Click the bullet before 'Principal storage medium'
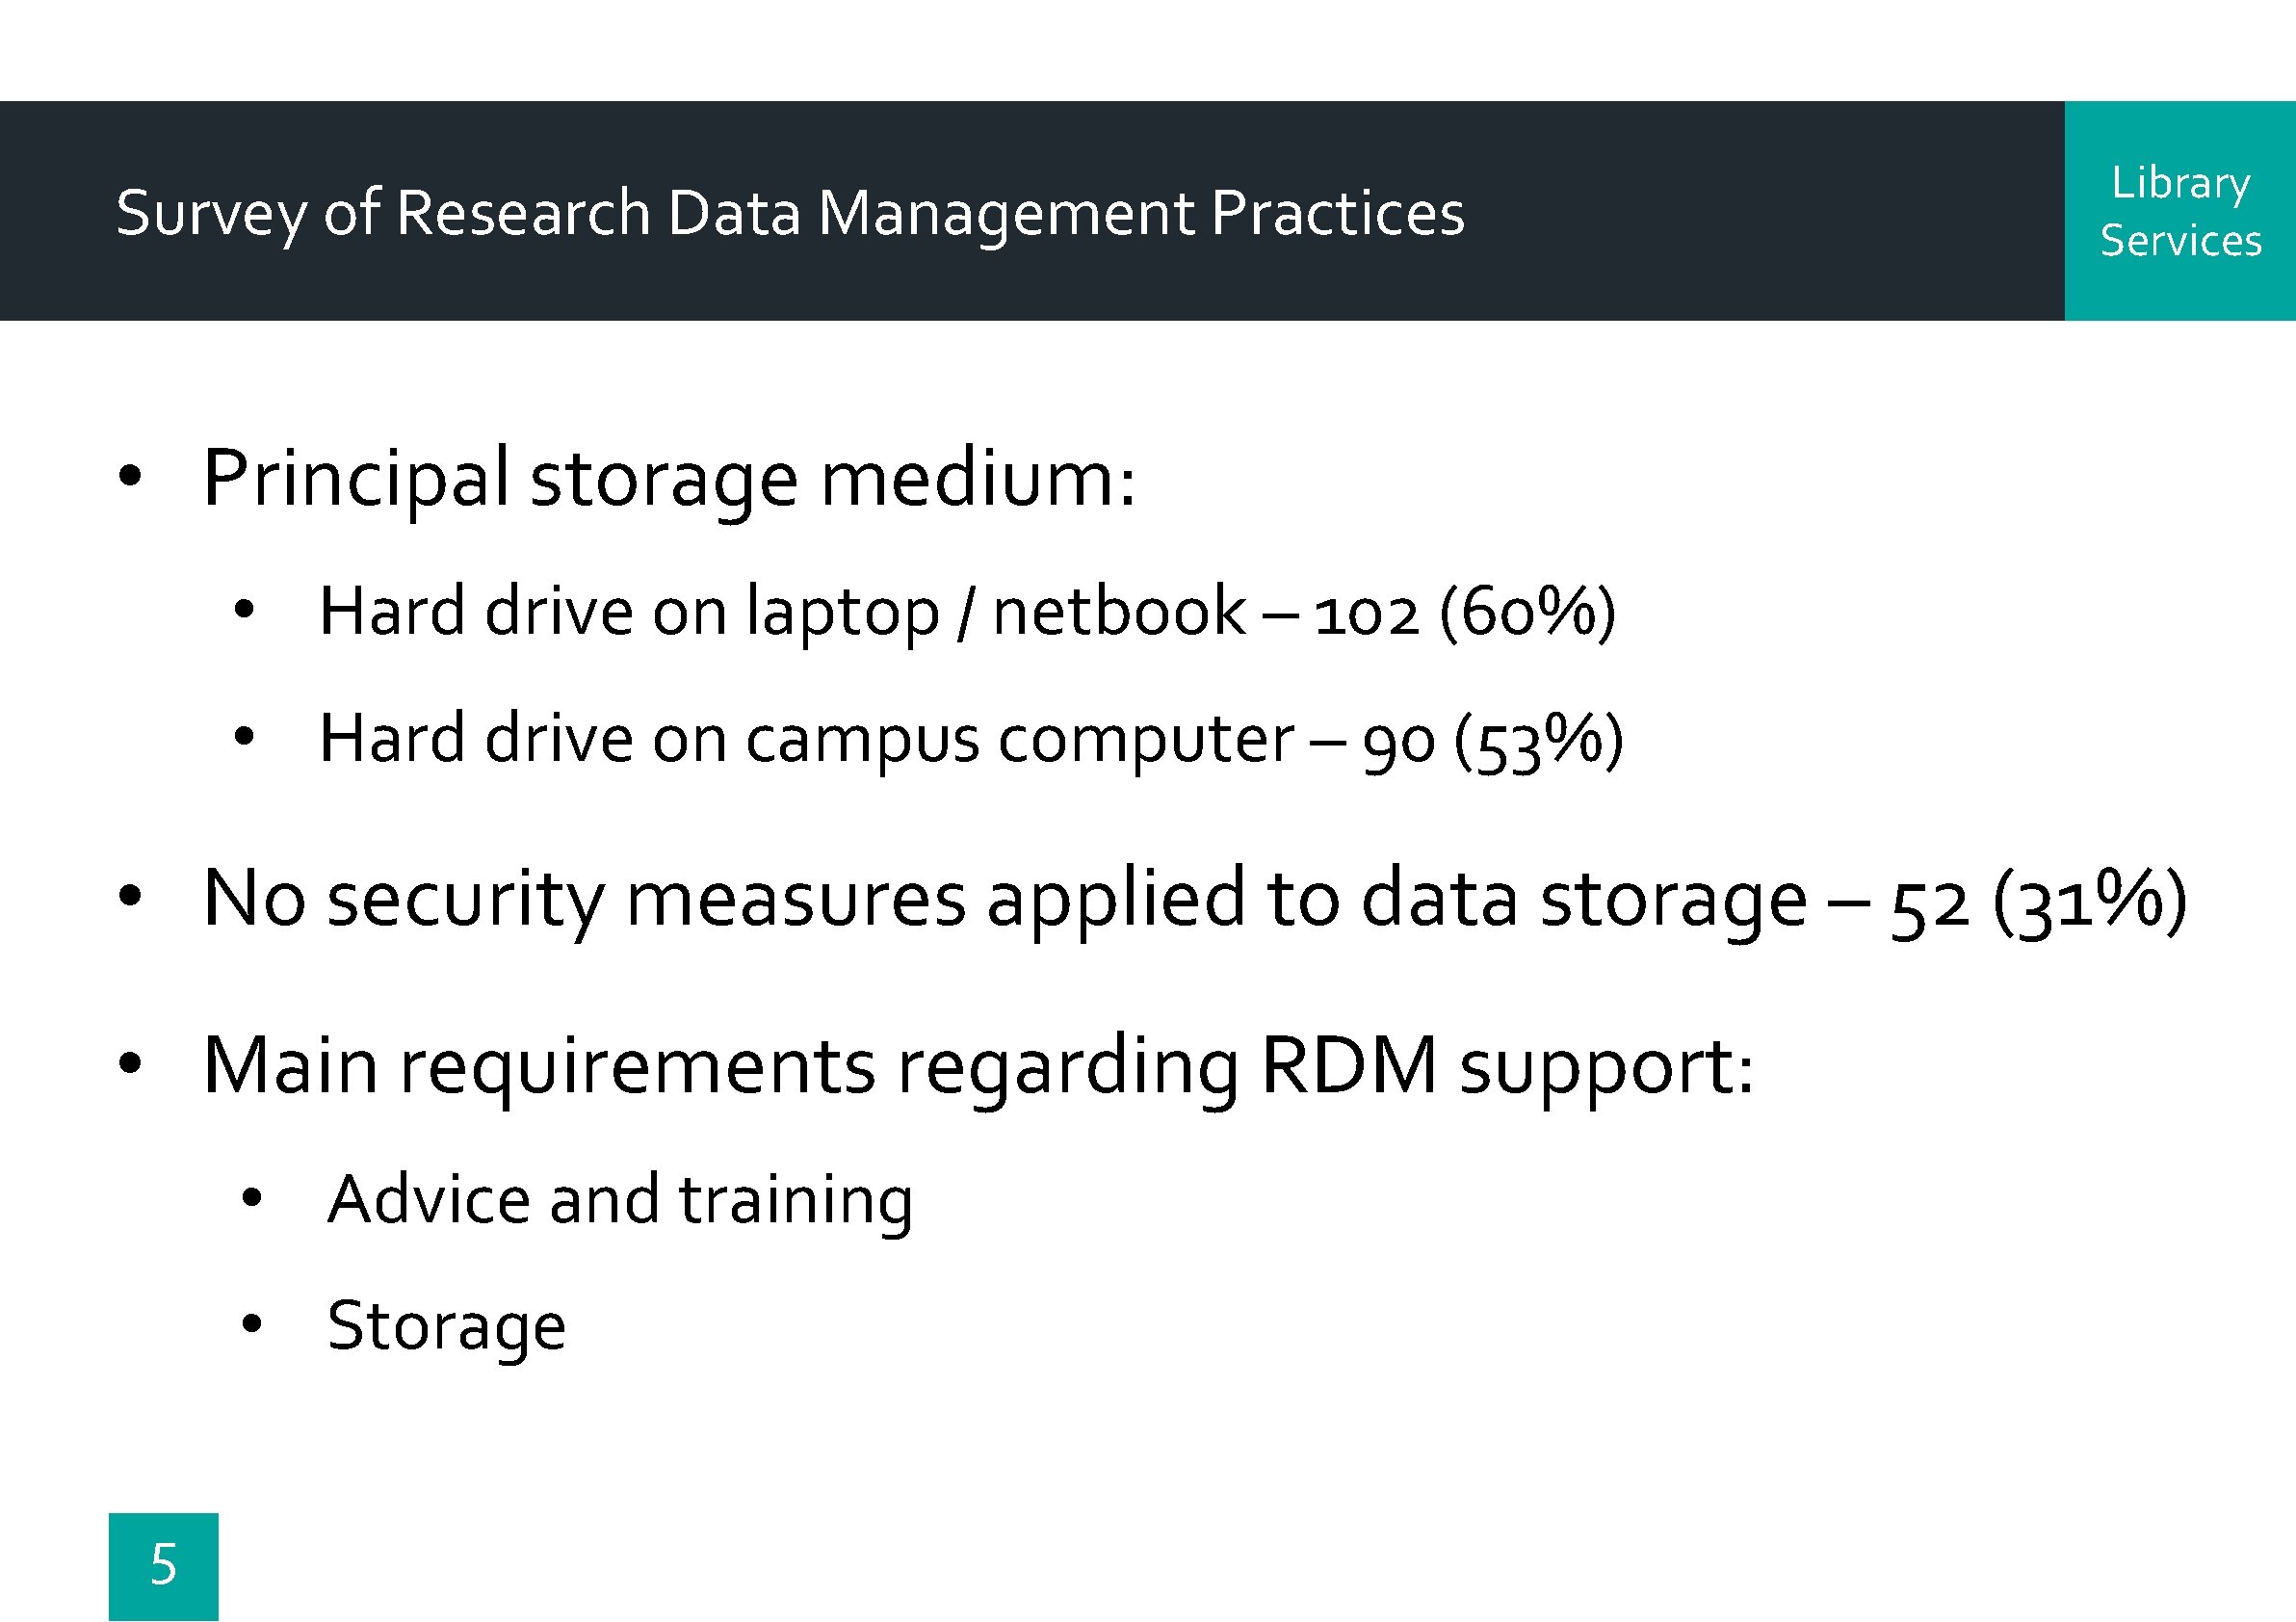 click(x=130, y=476)
